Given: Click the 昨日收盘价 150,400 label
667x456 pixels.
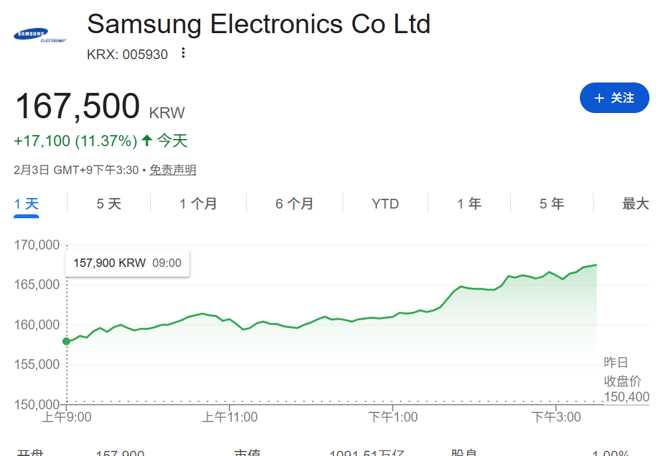Looking at the screenshot, I should [625, 379].
